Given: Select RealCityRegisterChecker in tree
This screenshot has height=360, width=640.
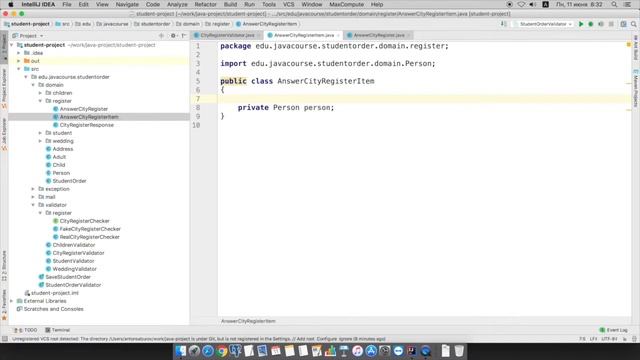Looking at the screenshot, I should click(x=86, y=237).
